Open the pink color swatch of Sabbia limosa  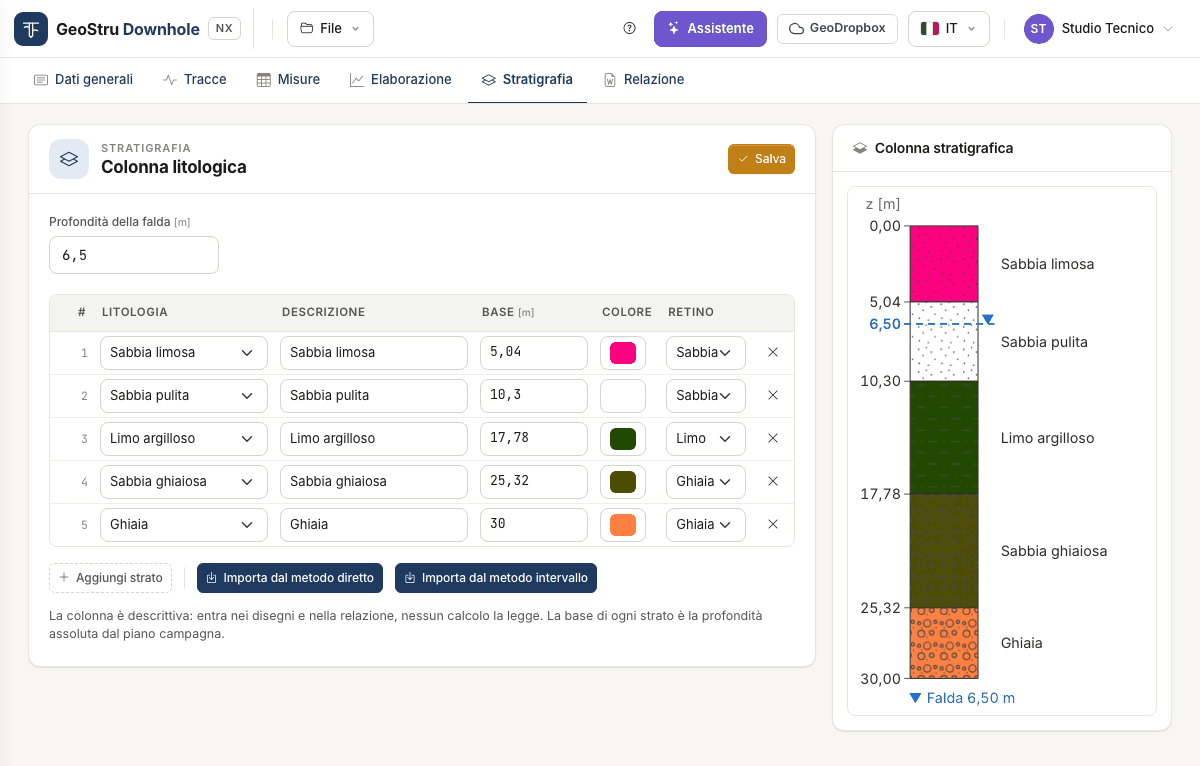click(623, 352)
